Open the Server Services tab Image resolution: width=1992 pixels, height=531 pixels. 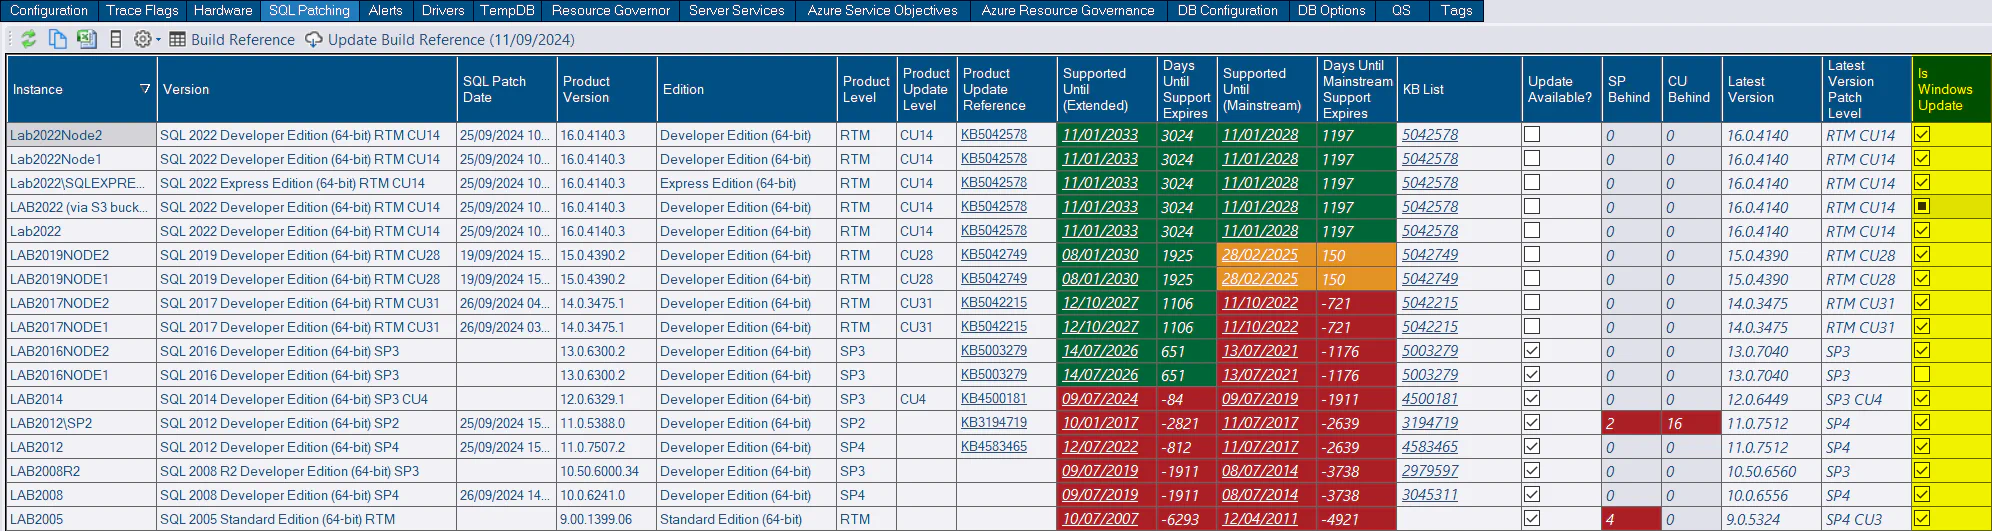click(737, 10)
